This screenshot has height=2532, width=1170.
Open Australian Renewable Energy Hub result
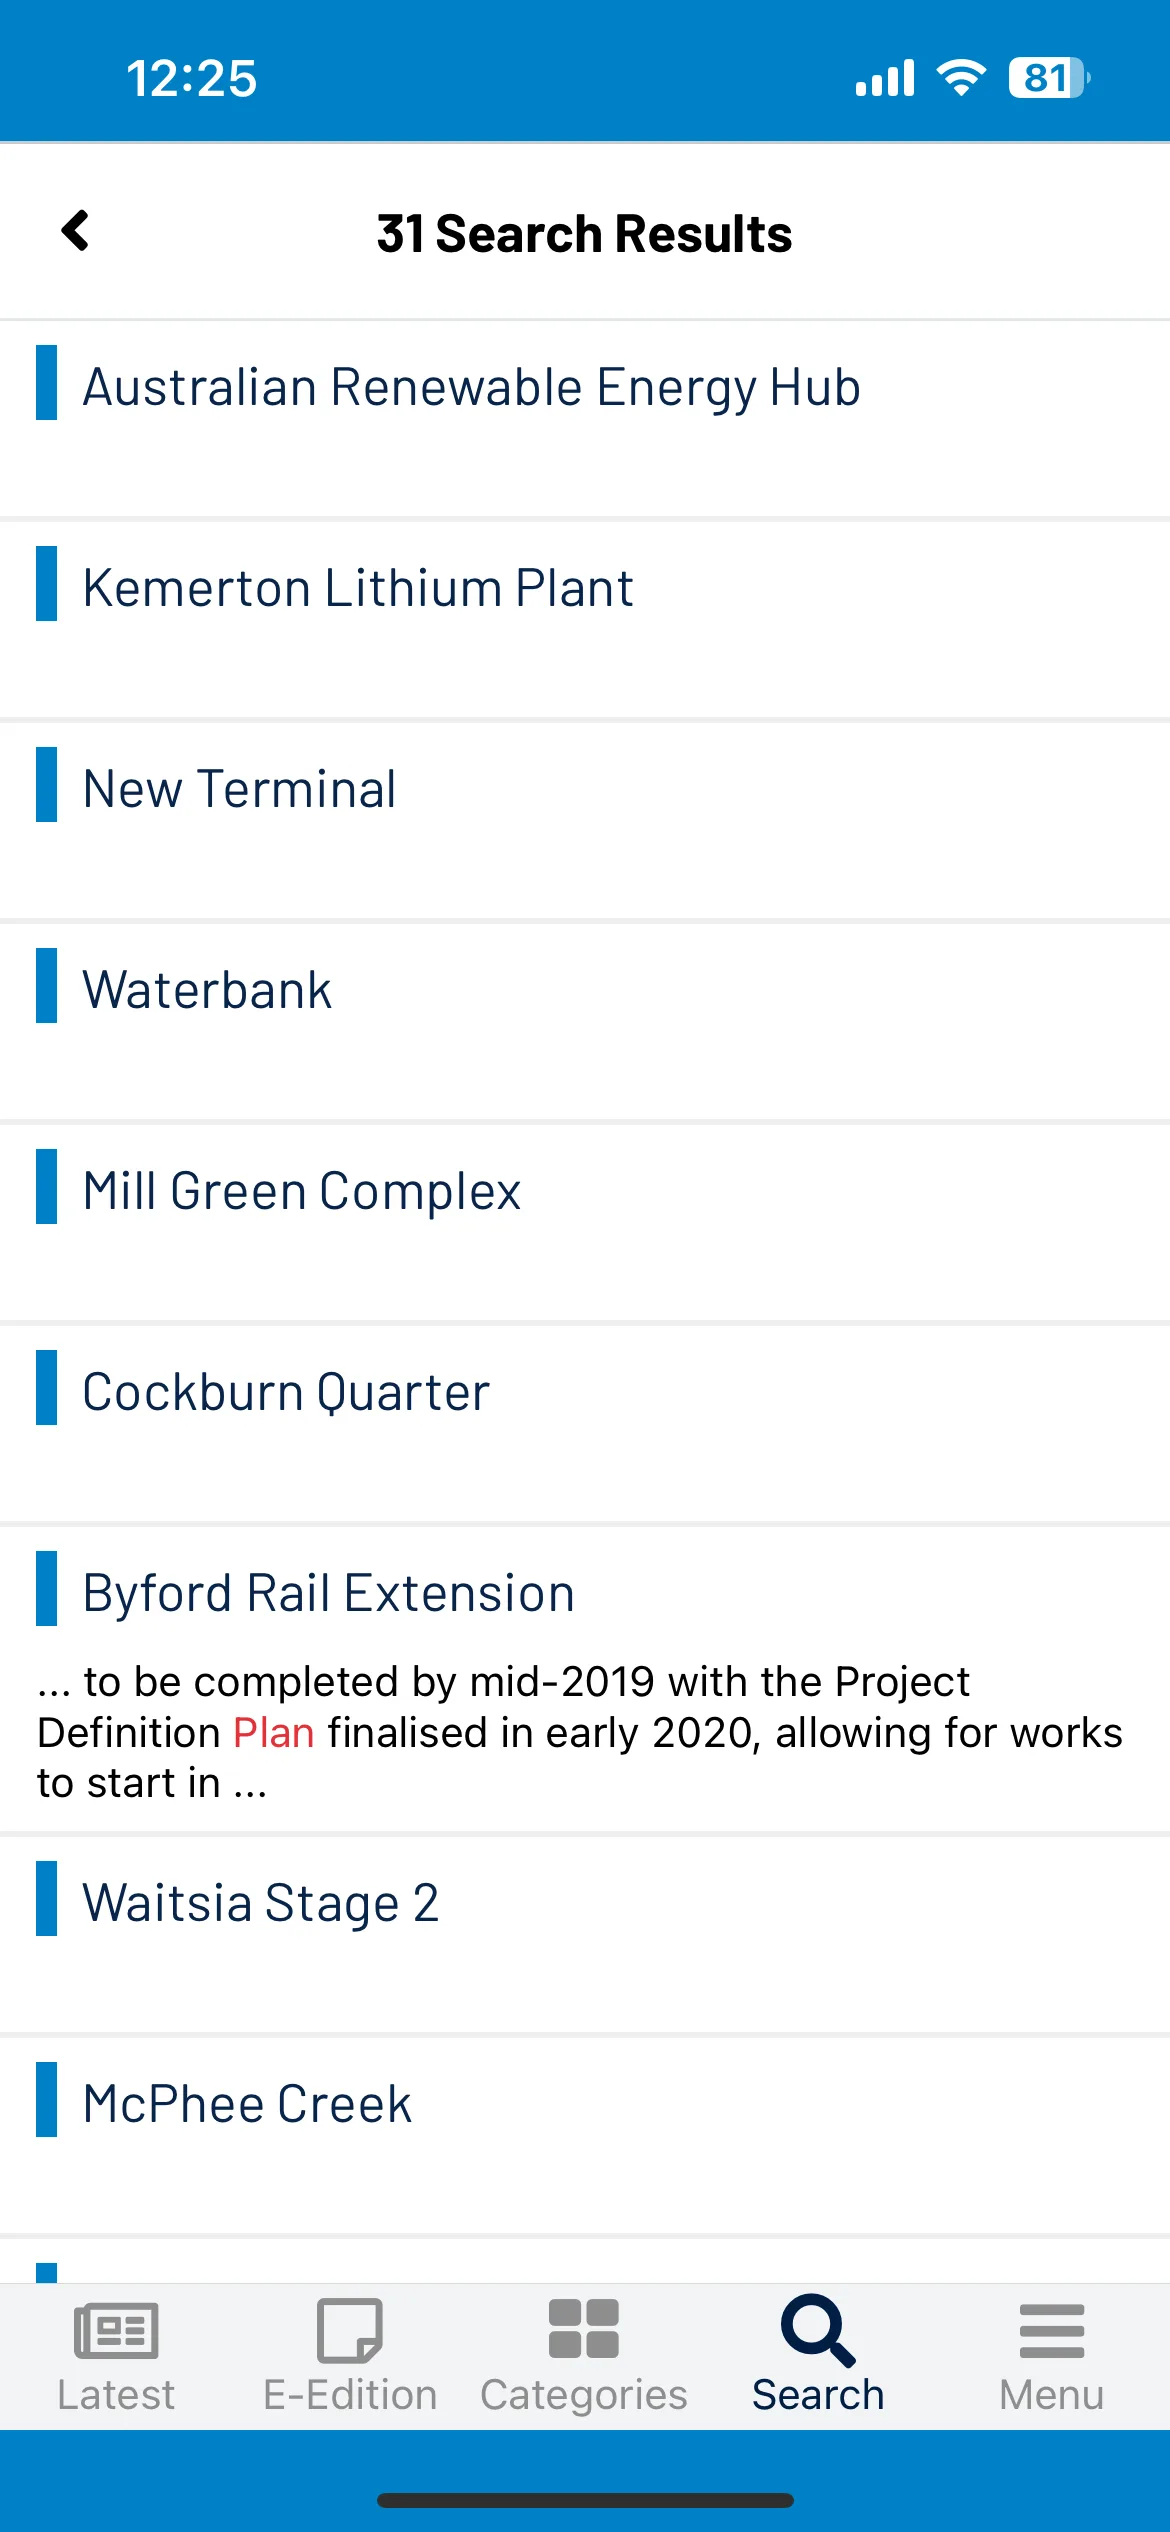tap(585, 419)
